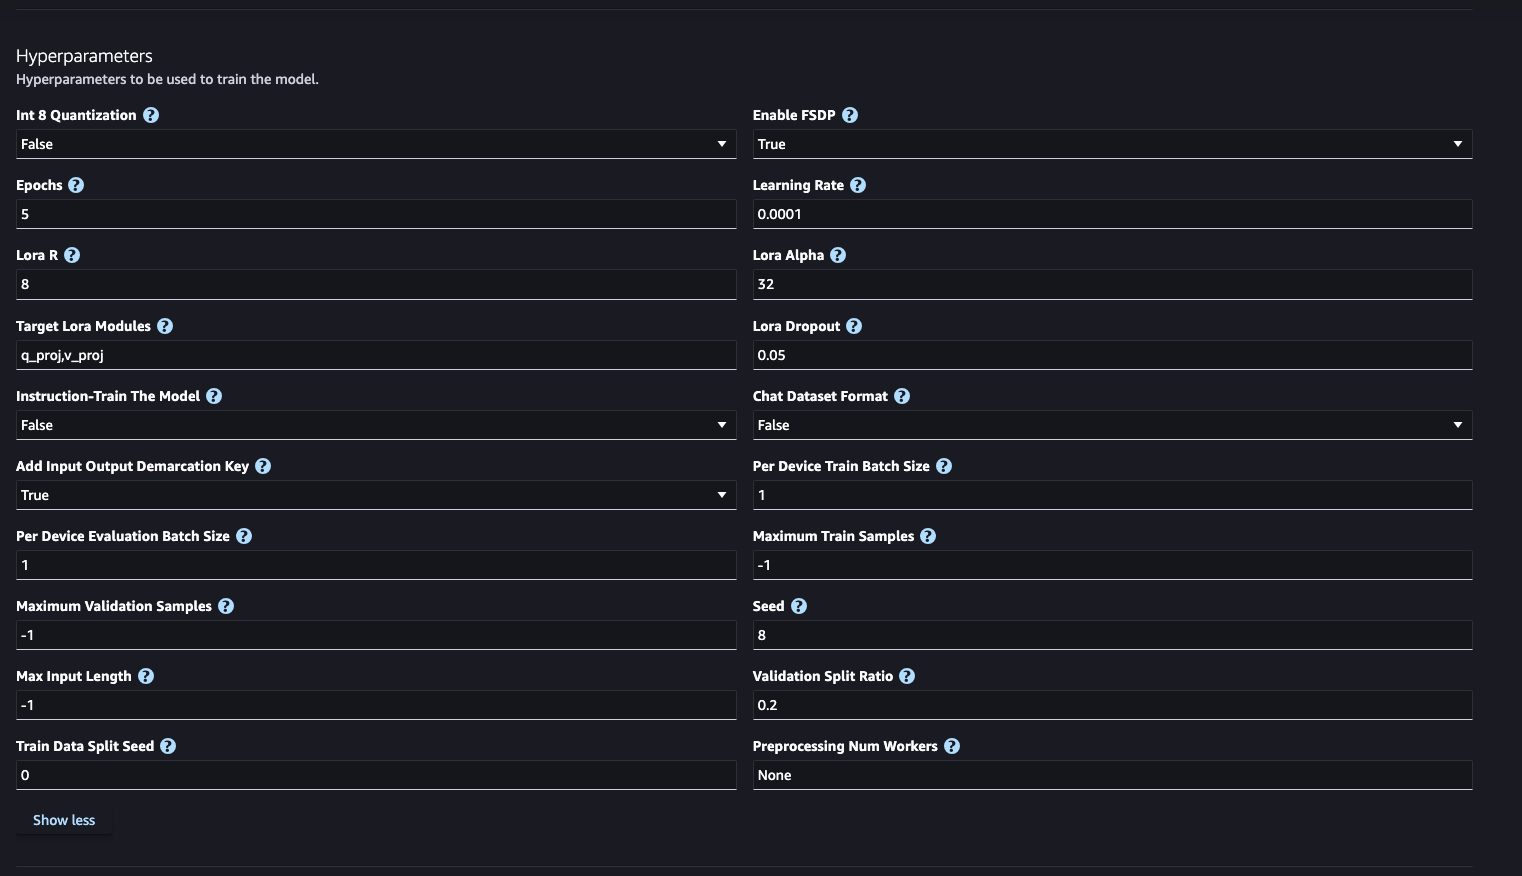This screenshot has width=1522, height=876.
Task: Open the Validation Split Ratio help icon
Action: (907, 676)
